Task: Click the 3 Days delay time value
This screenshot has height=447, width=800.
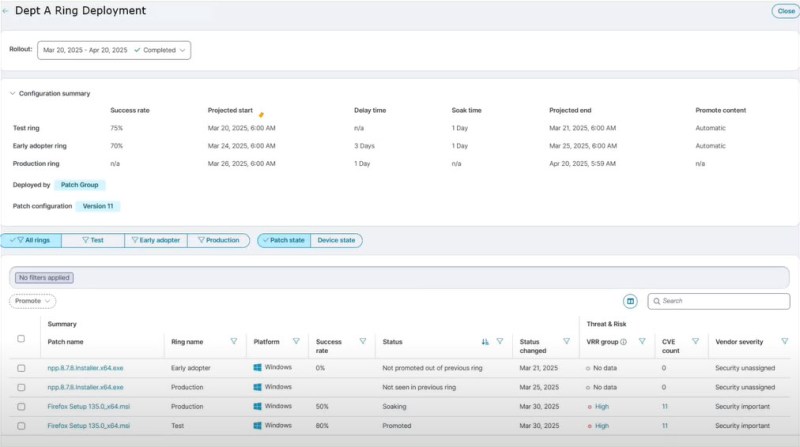Action: click(x=364, y=146)
